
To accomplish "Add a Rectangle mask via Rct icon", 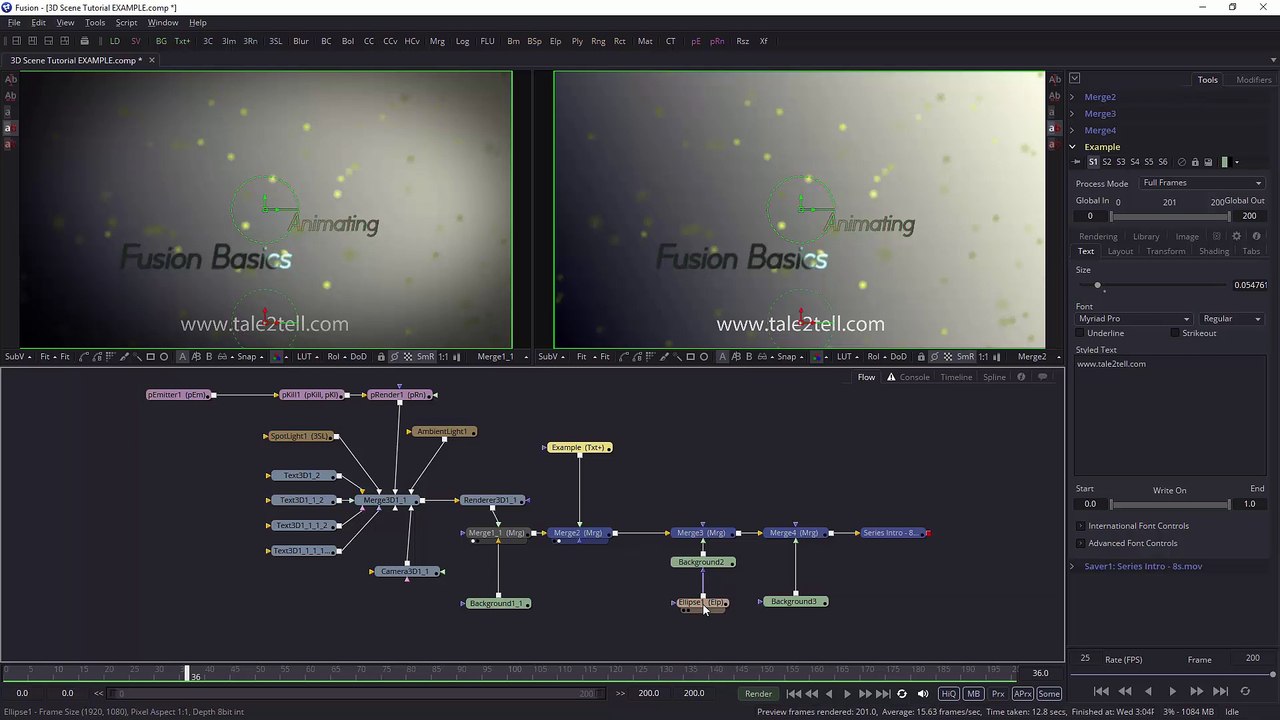I will tap(620, 41).
